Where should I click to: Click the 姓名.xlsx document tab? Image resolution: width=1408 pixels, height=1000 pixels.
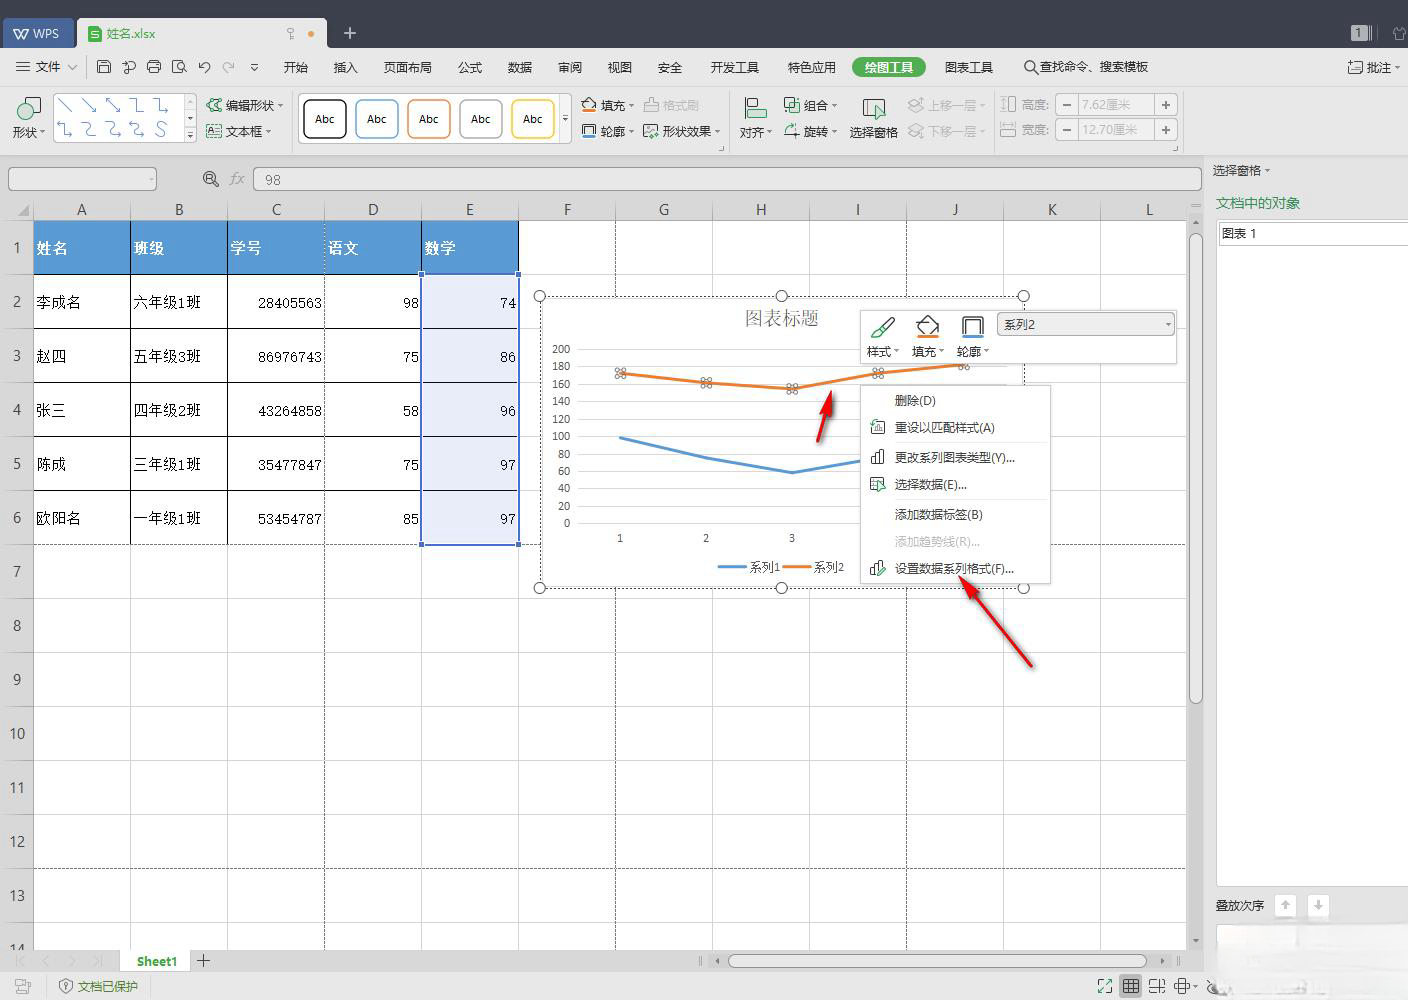(203, 33)
